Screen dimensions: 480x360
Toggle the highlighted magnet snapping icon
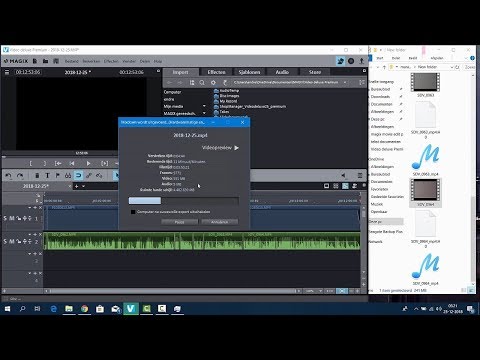(78, 175)
